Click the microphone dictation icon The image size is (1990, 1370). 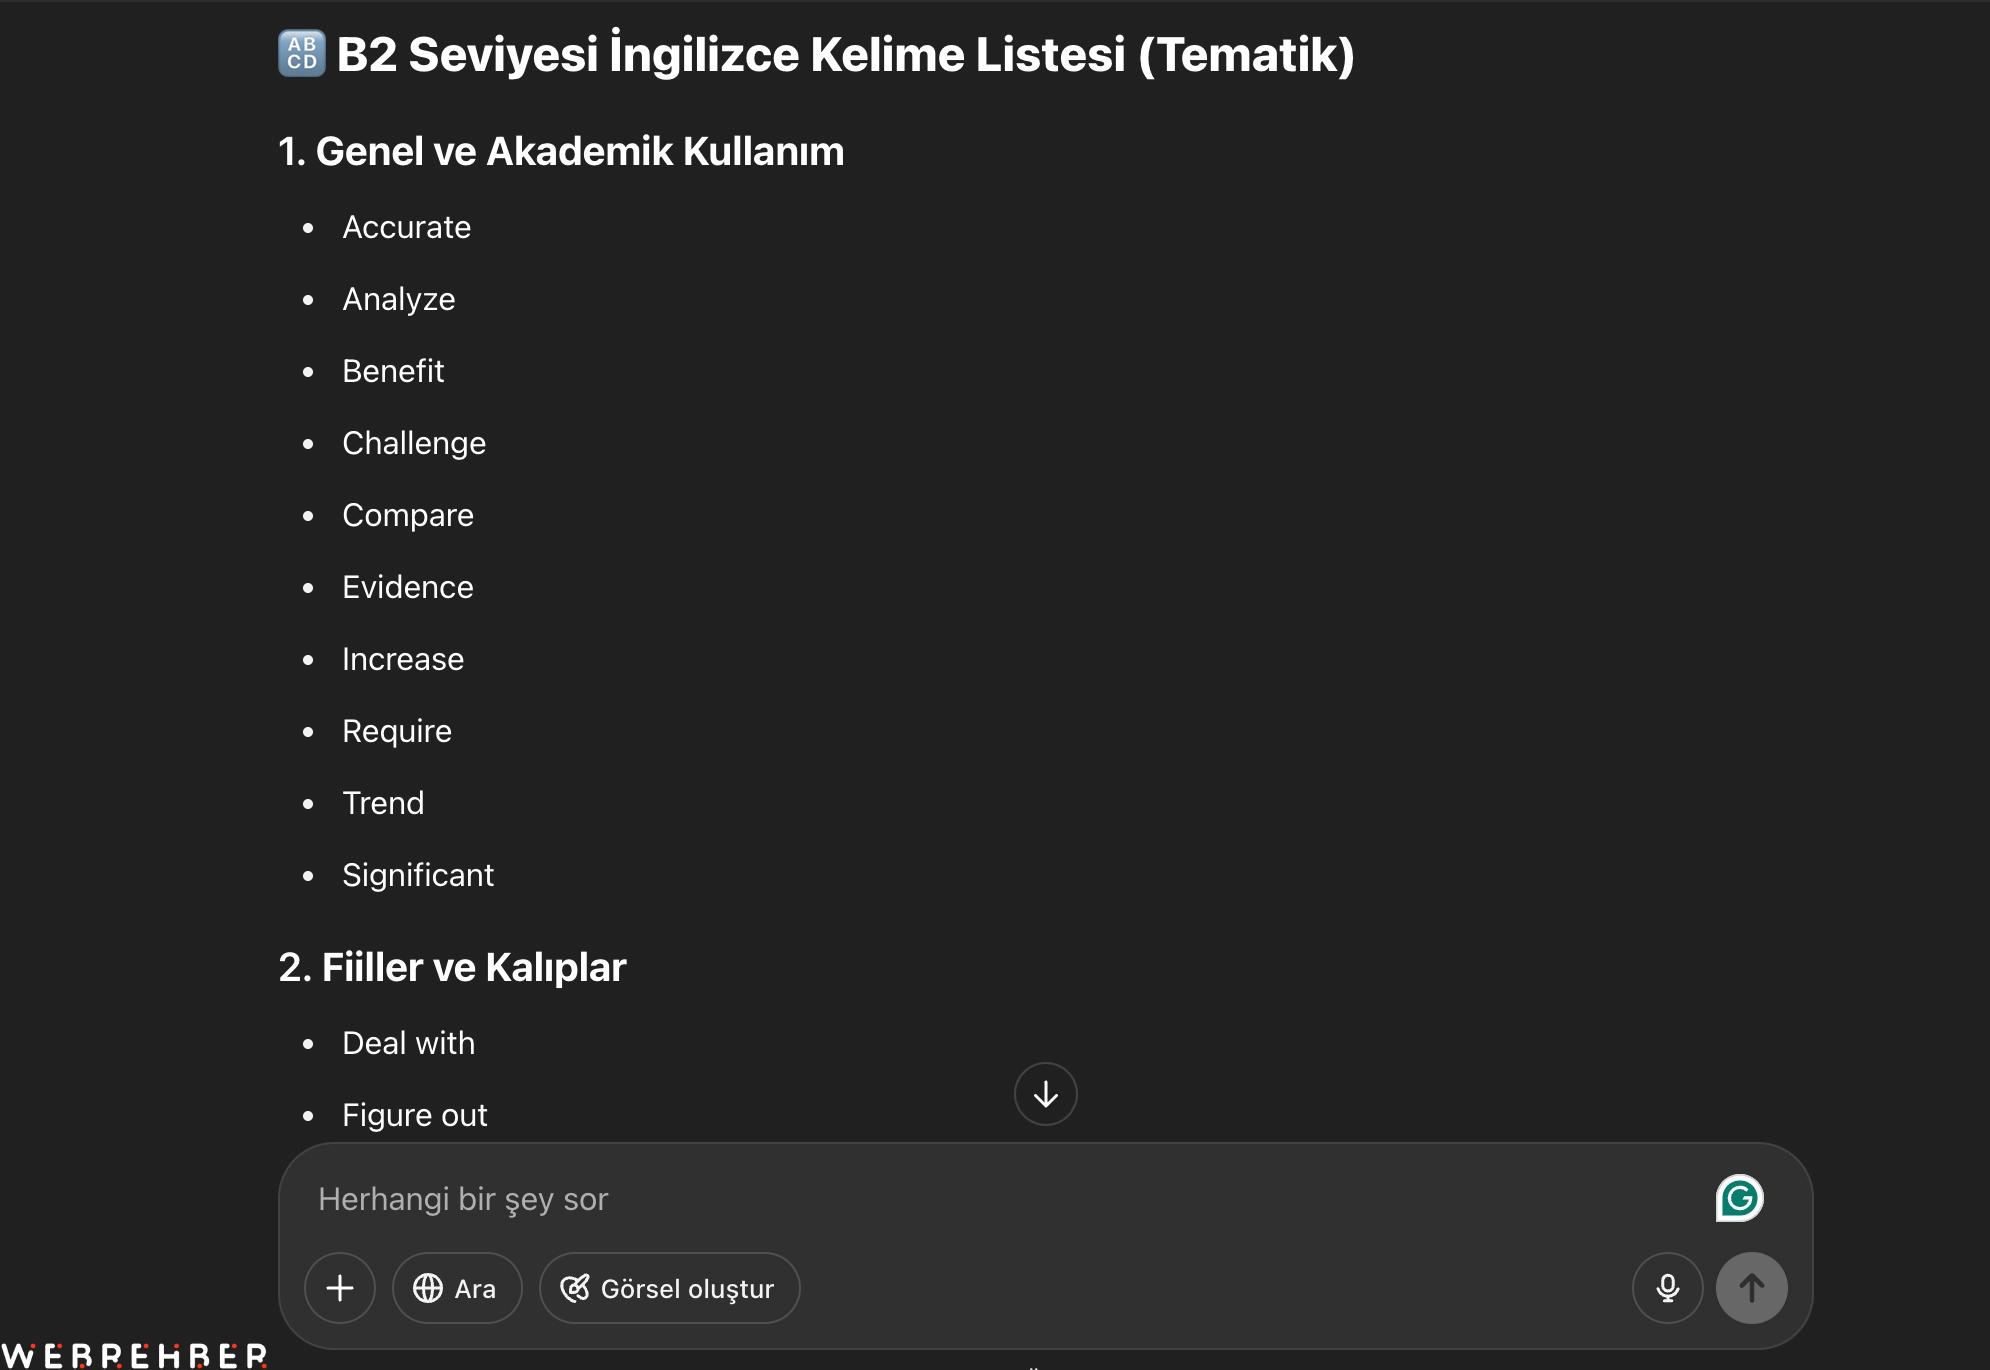[1667, 1288]
